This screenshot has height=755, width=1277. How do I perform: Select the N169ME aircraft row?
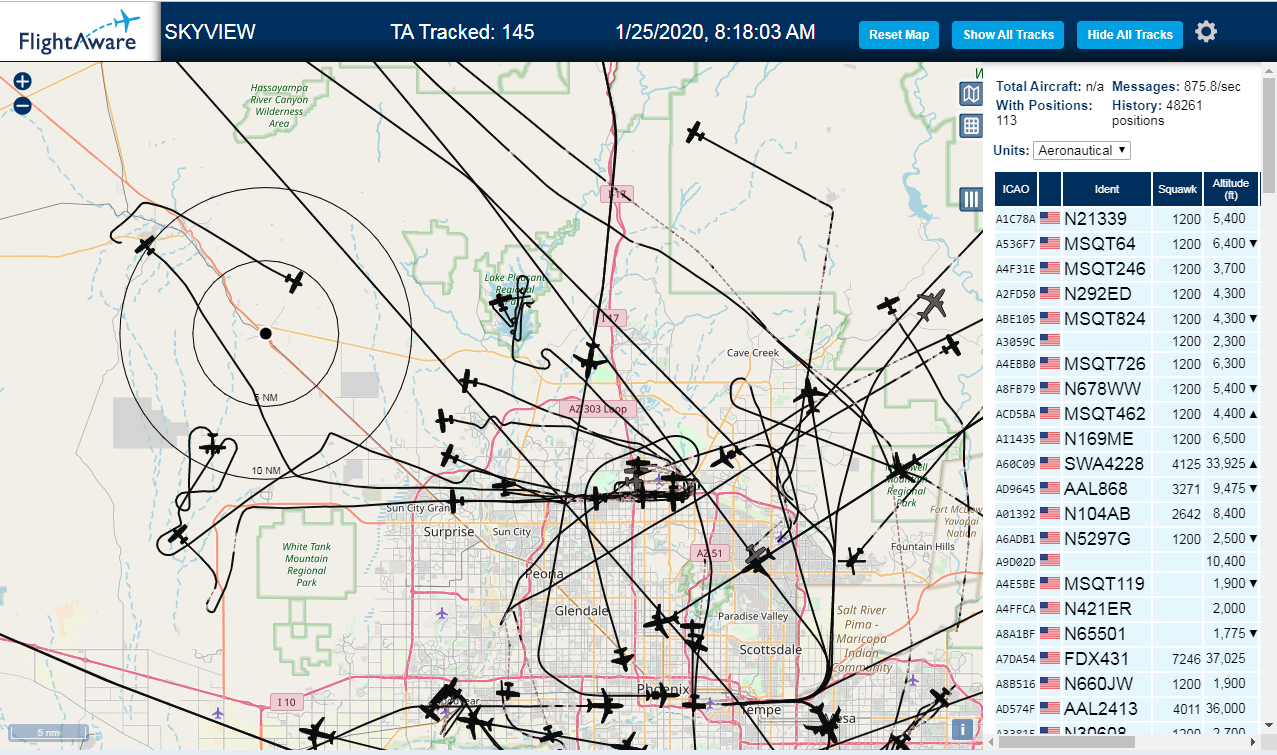pyautogui.click(x=1127, y=438)
